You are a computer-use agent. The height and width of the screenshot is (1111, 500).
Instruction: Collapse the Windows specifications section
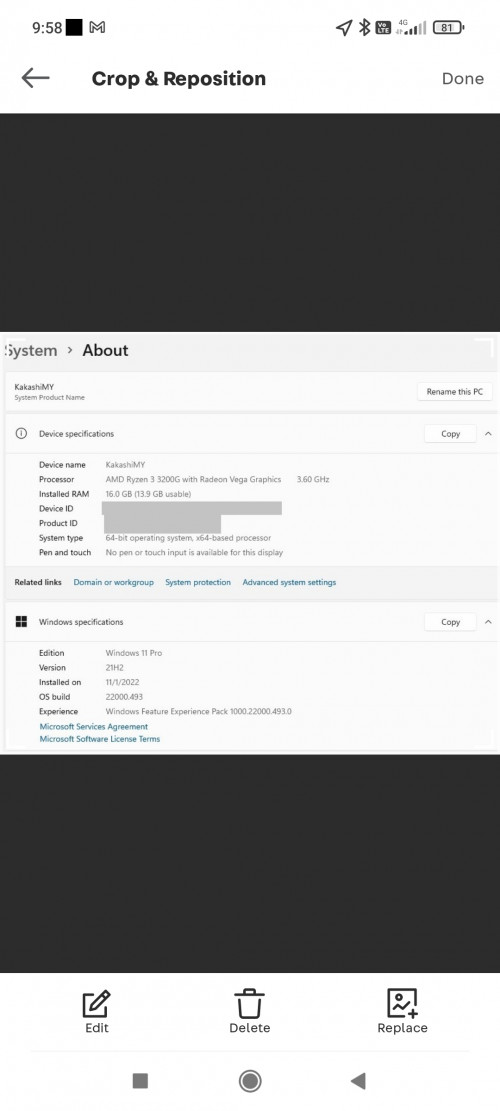pyautogui.click(x=488, y=622)
